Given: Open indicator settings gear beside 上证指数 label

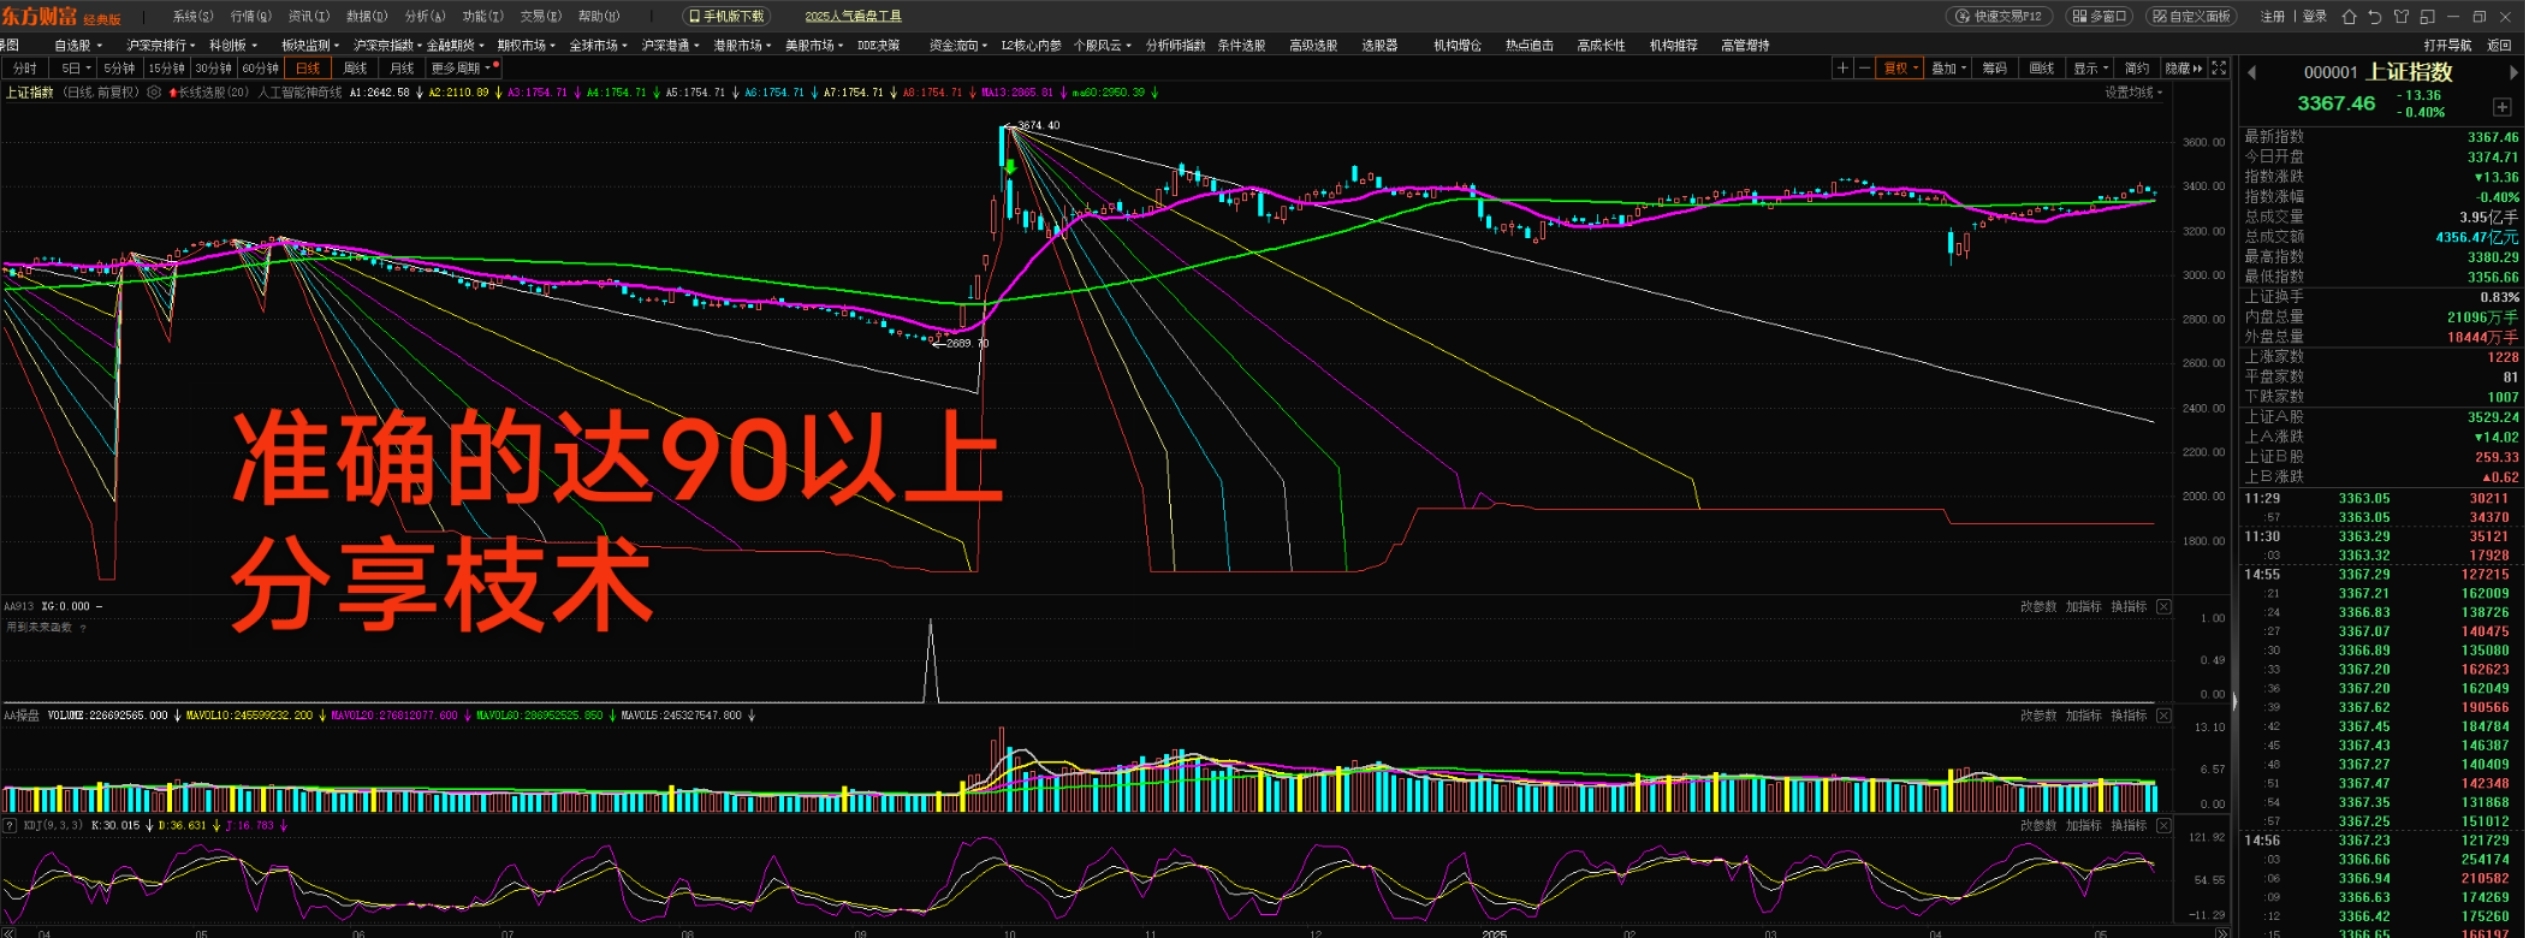Looking at the screenshot, I should [x=154, y=92].
